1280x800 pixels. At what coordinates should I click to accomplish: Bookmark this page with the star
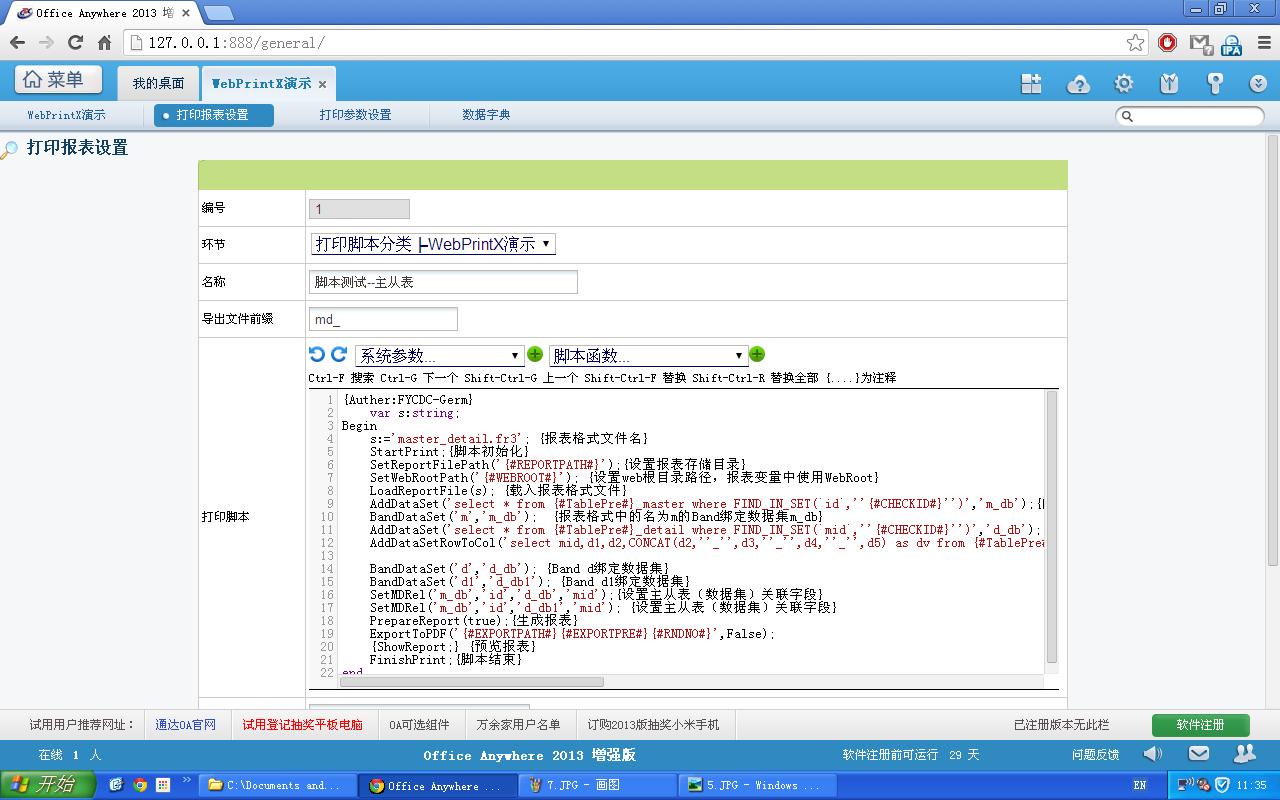click(1135, 42)
